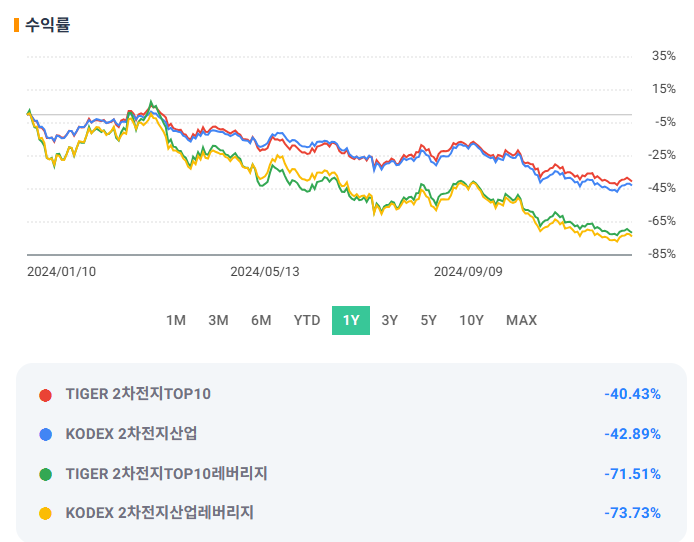Select the active 1Y tab
The height and width of the screenshot is (542, 694).
pyautogui.click(x=351, y=320)
